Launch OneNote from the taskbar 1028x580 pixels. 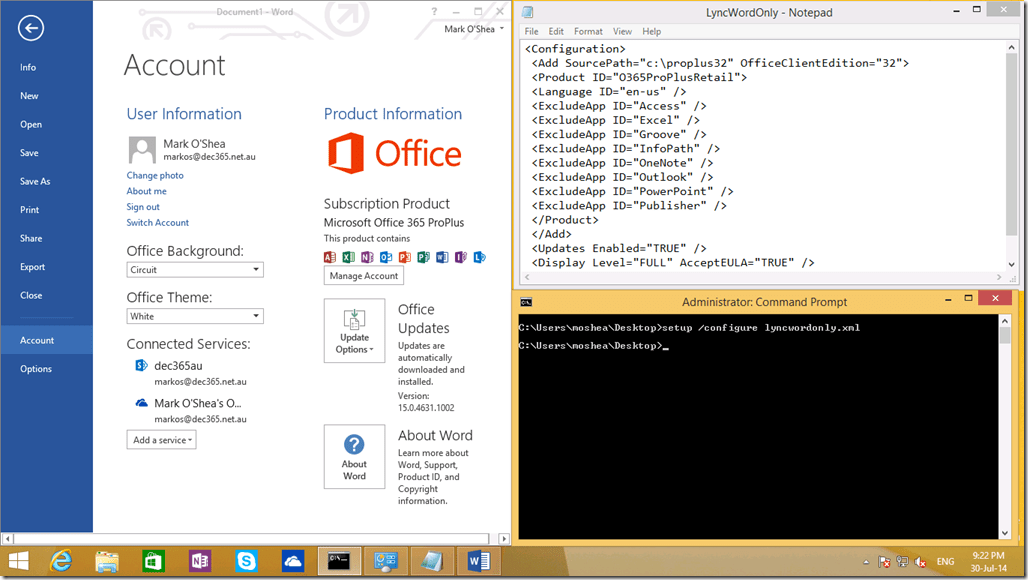click(x=199, y=561)
